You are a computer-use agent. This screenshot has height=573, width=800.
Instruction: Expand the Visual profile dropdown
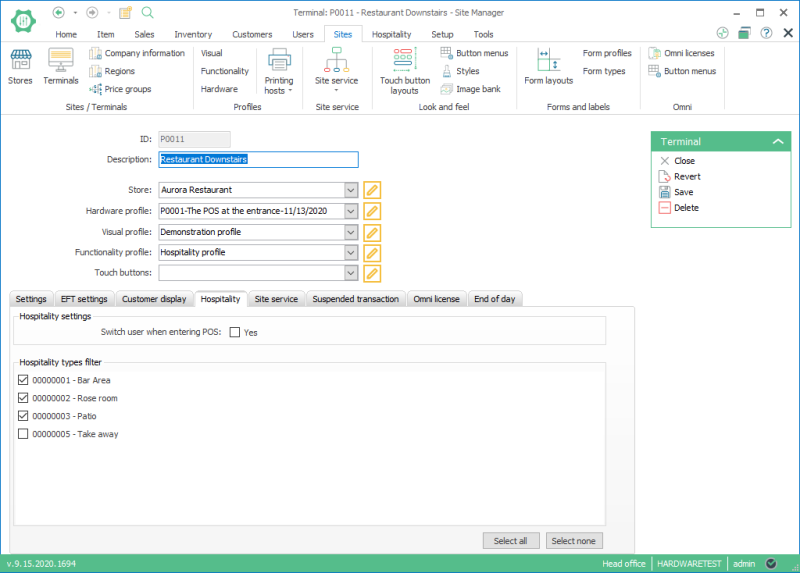click(351, 232)
